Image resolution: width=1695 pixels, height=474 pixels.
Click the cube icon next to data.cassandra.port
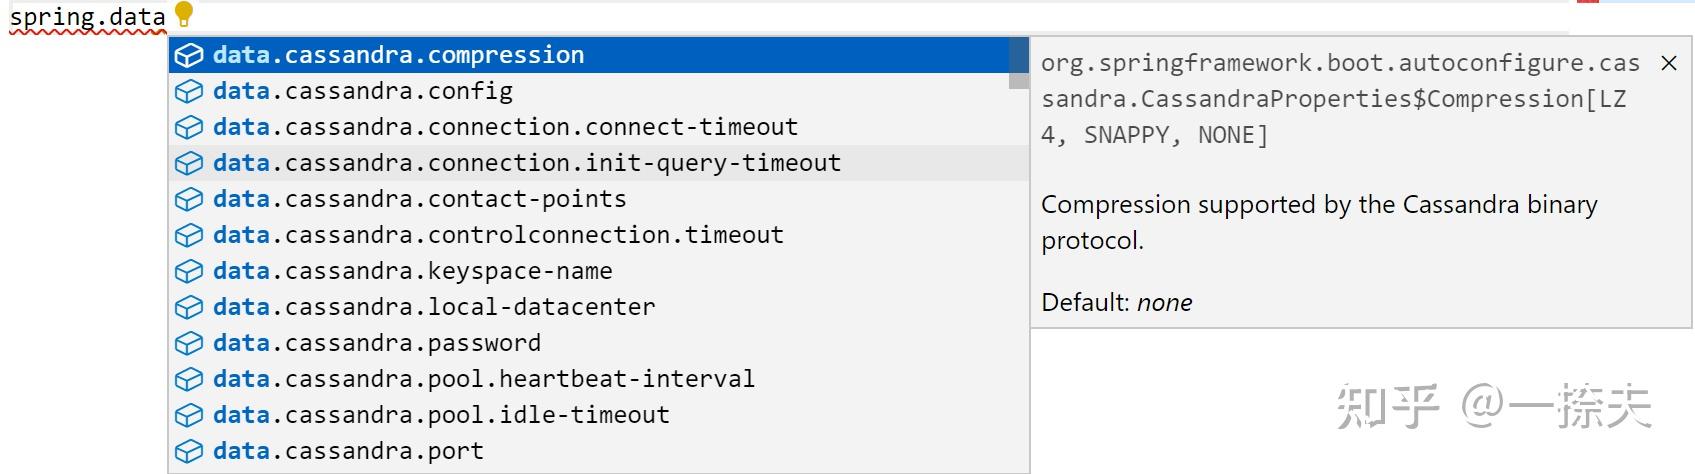(x=189, y=452)
